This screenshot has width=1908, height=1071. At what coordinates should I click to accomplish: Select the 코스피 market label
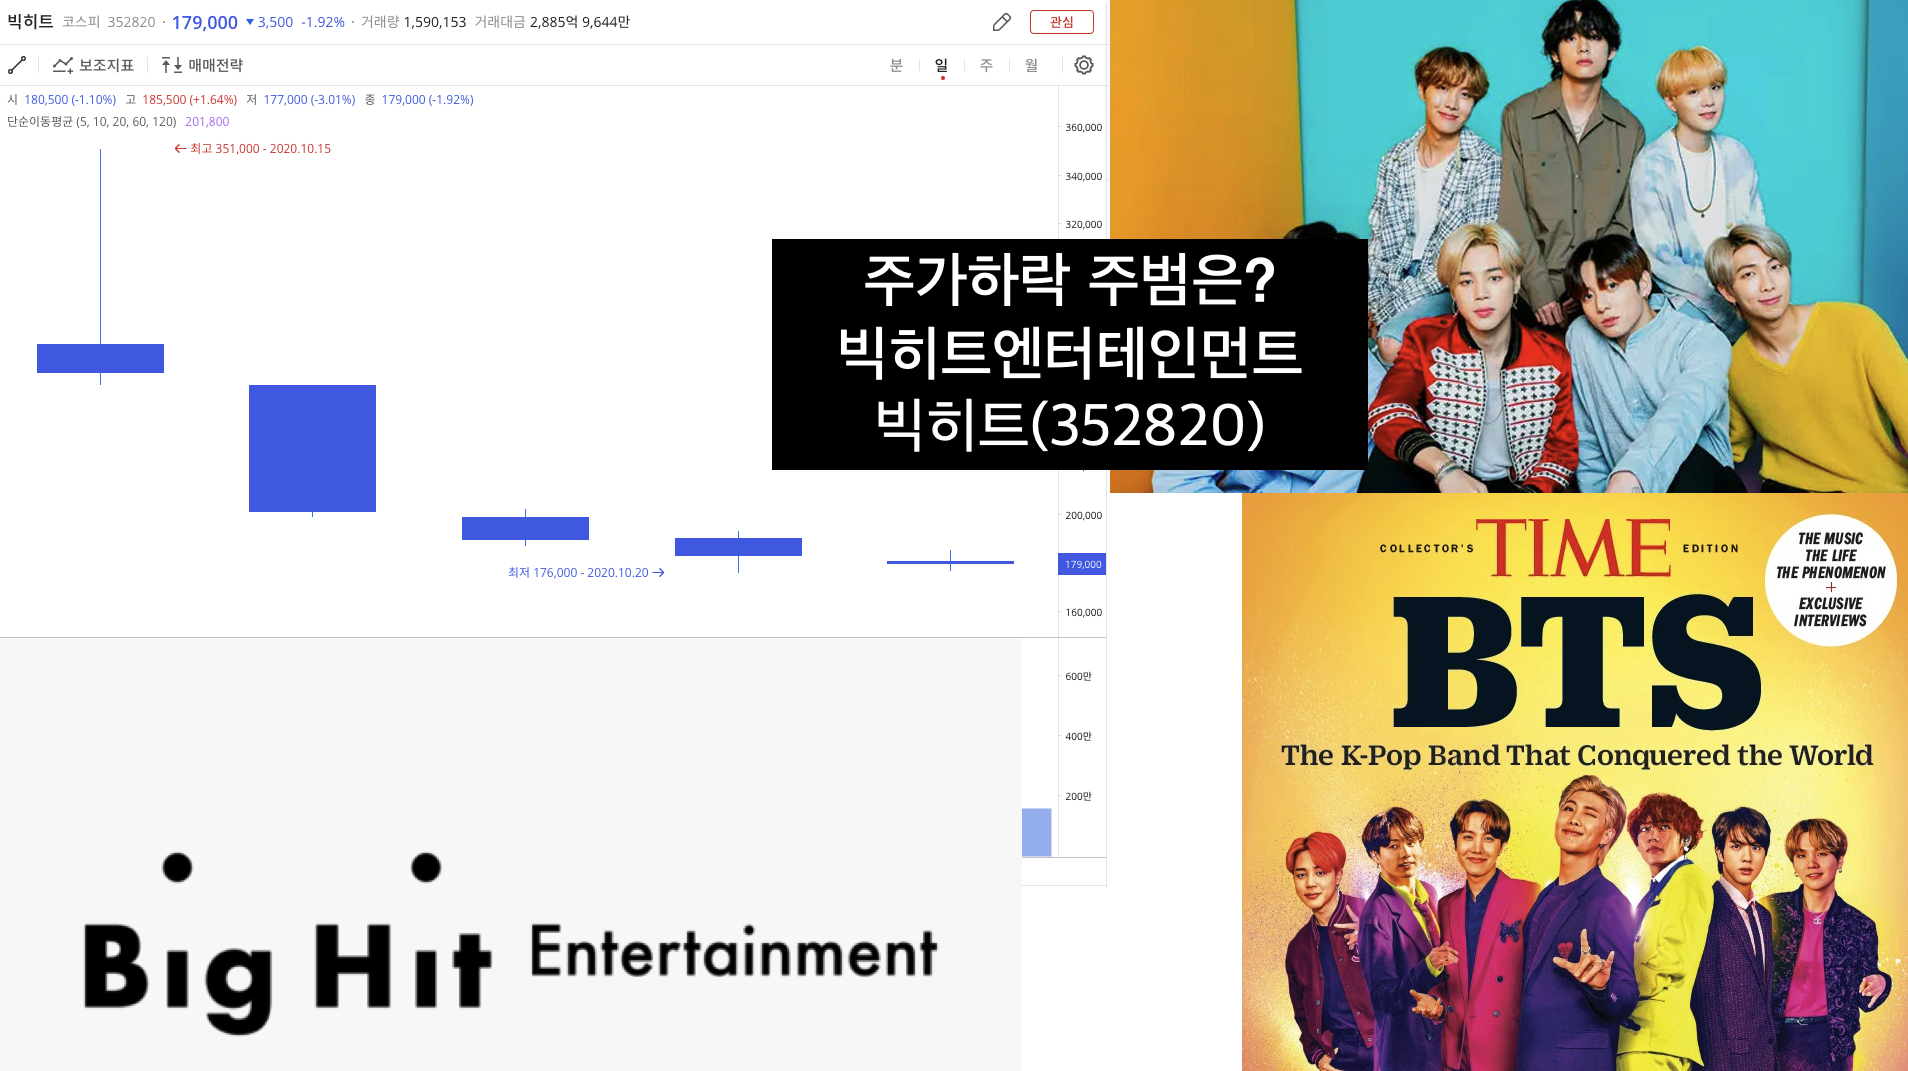click(81, 22)
